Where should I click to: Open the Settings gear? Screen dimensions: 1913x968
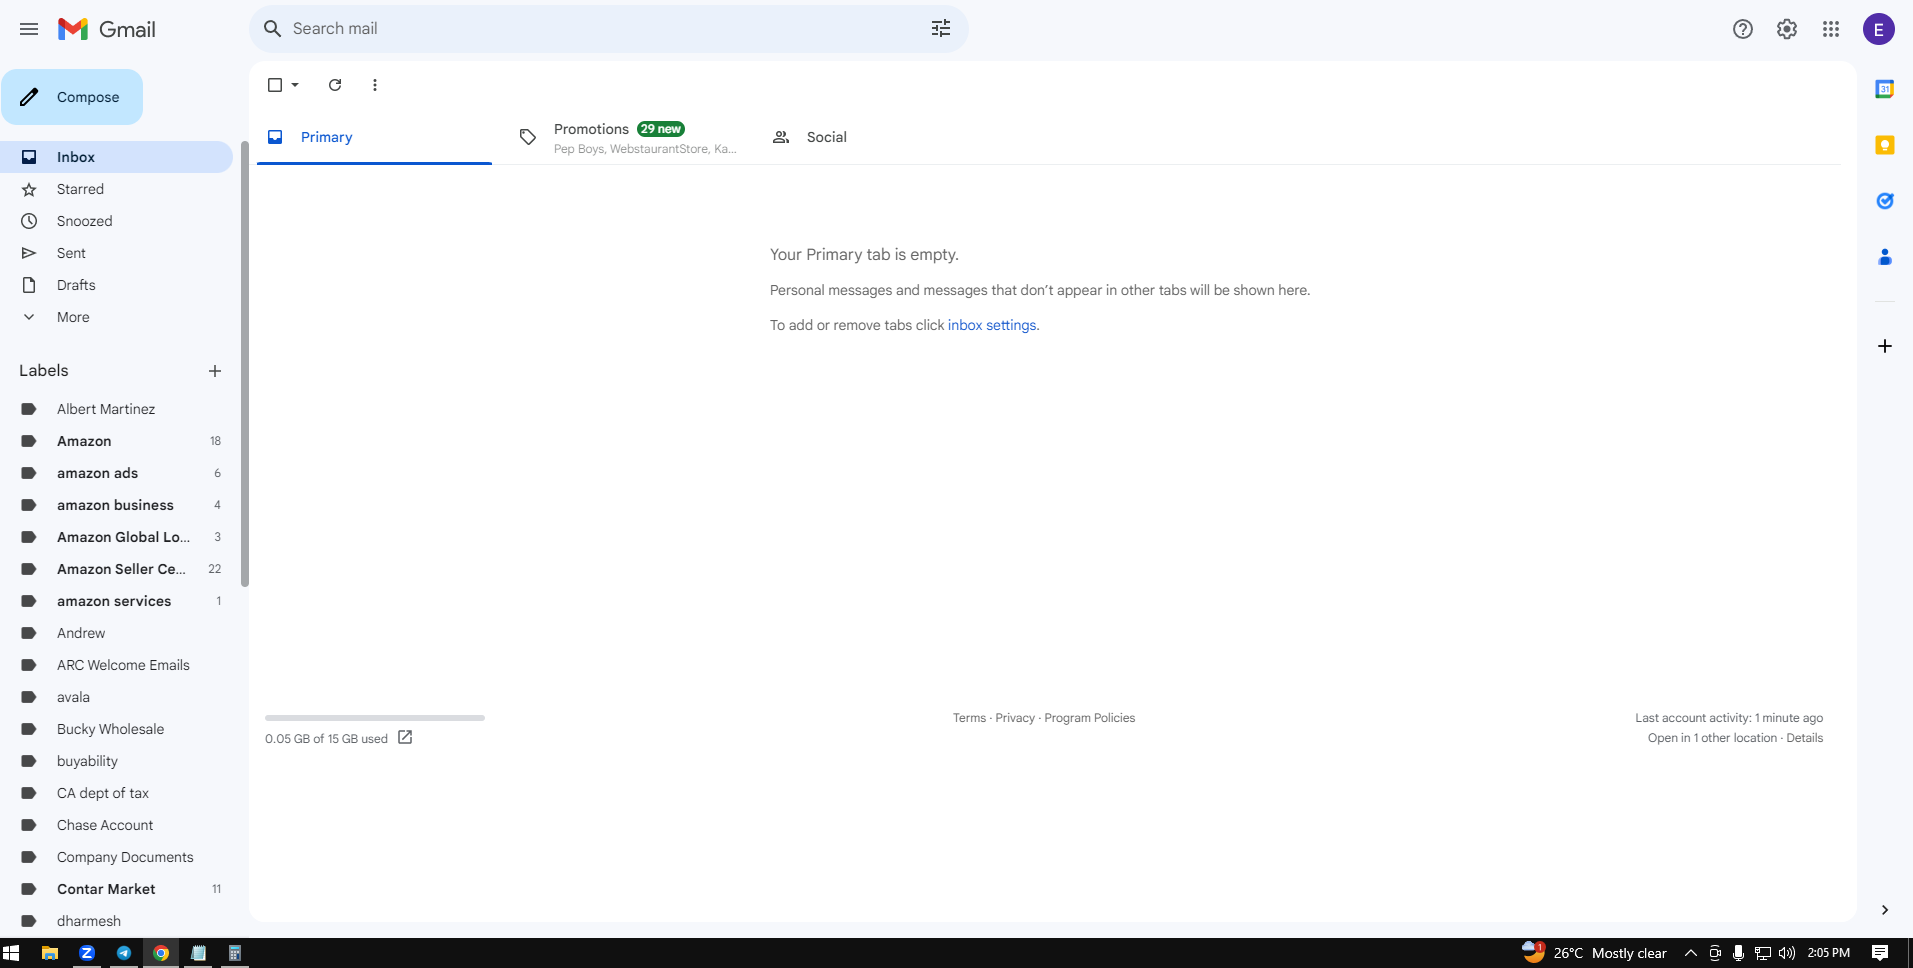point(1787,29)
